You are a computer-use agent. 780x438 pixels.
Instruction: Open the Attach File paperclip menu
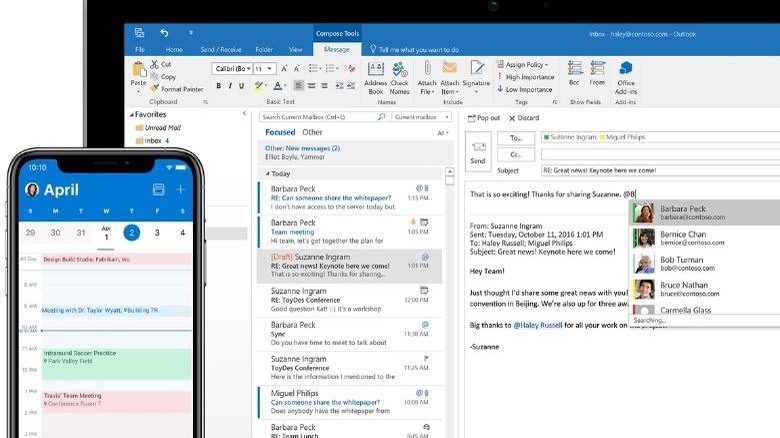[427, 74]
